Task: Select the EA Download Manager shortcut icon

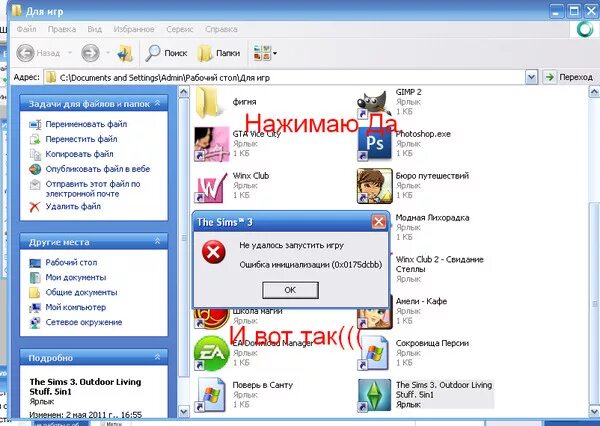Action: (212, 353)
